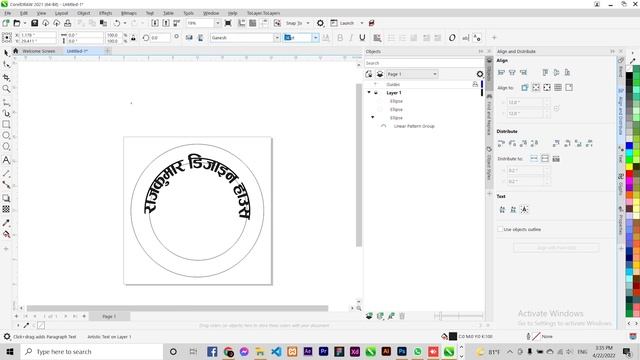Screen dimensions: 640x360
Task: Toggle visibility eye of Layer 1
Action: click(x=376, y=93)
